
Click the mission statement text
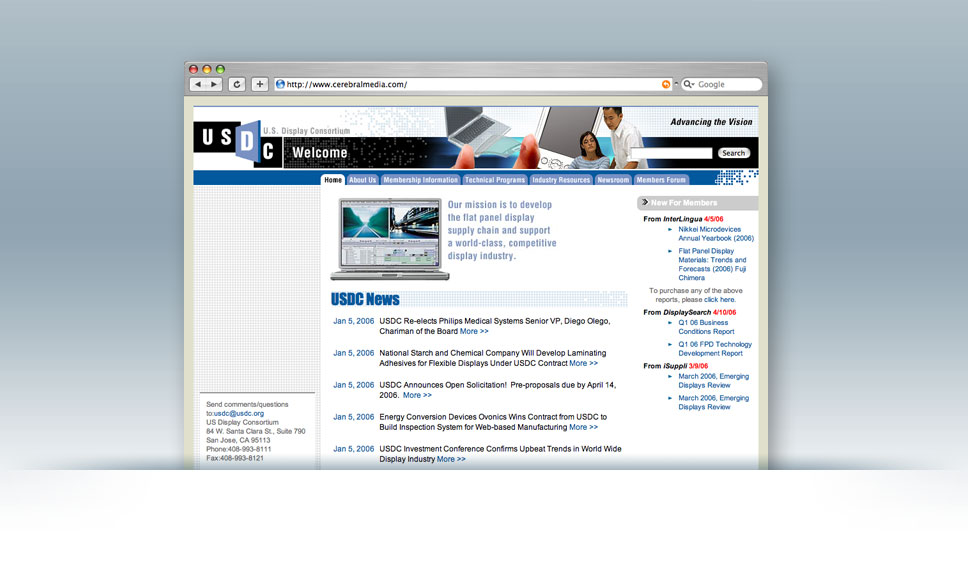coord(502,230)
